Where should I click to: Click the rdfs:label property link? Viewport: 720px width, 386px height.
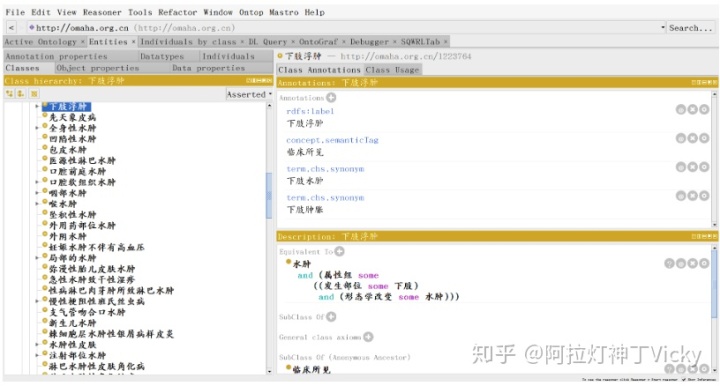310,111
